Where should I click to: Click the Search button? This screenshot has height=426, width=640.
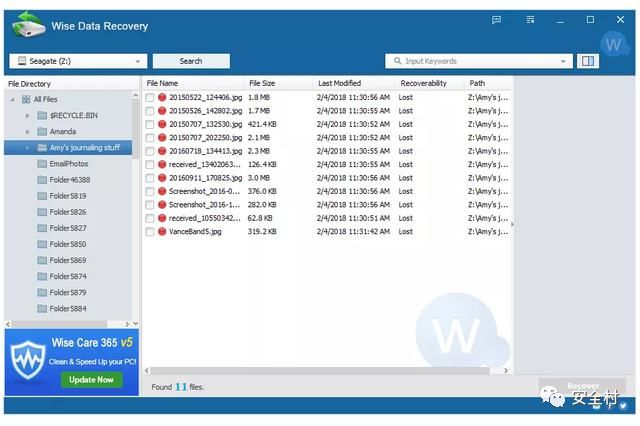pyautogui.click(x=191, y=61)
